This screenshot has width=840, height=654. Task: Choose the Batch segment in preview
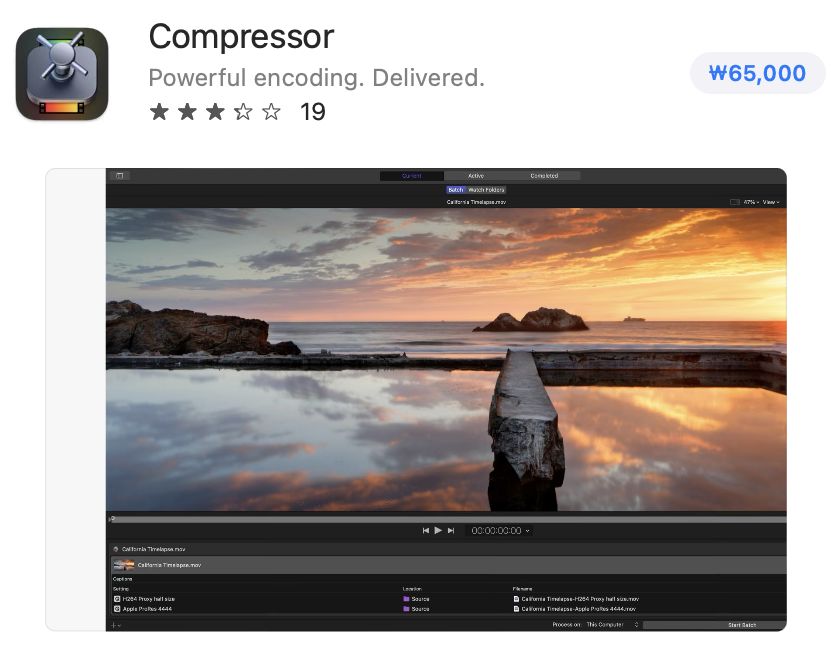[455, 190]
